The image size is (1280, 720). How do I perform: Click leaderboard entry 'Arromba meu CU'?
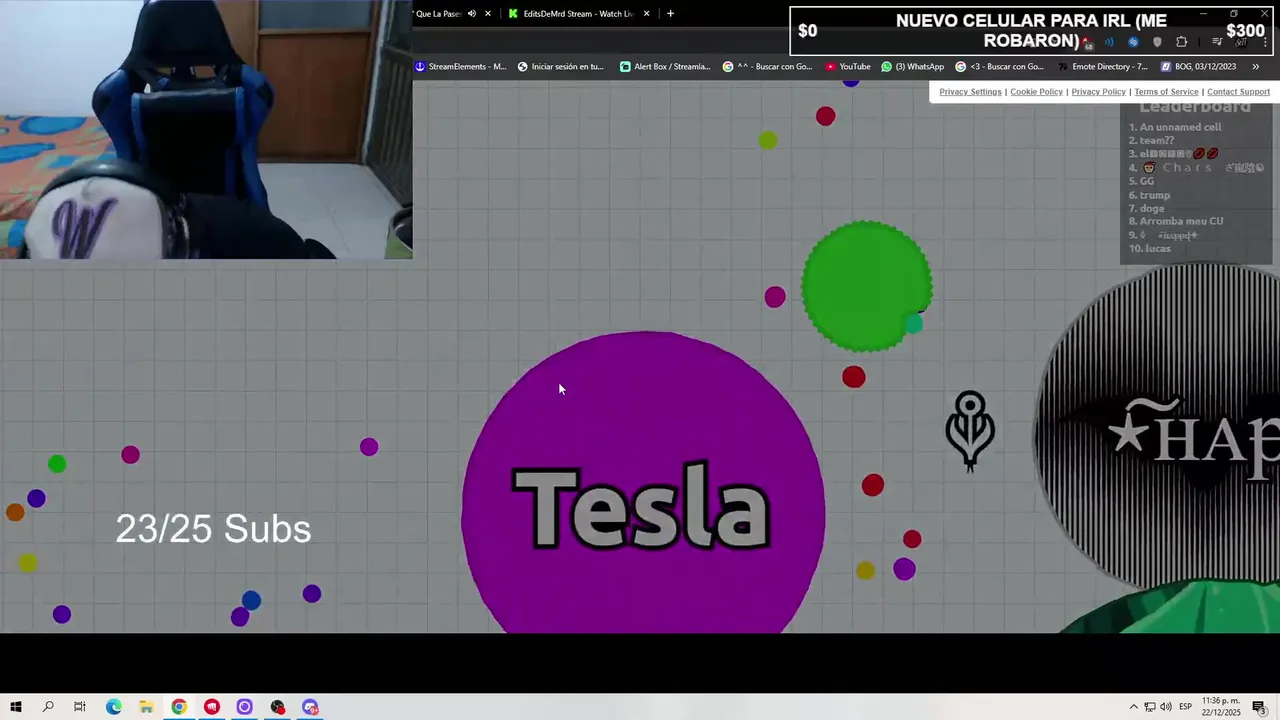pyautogui.click(x=1176, y=221)
